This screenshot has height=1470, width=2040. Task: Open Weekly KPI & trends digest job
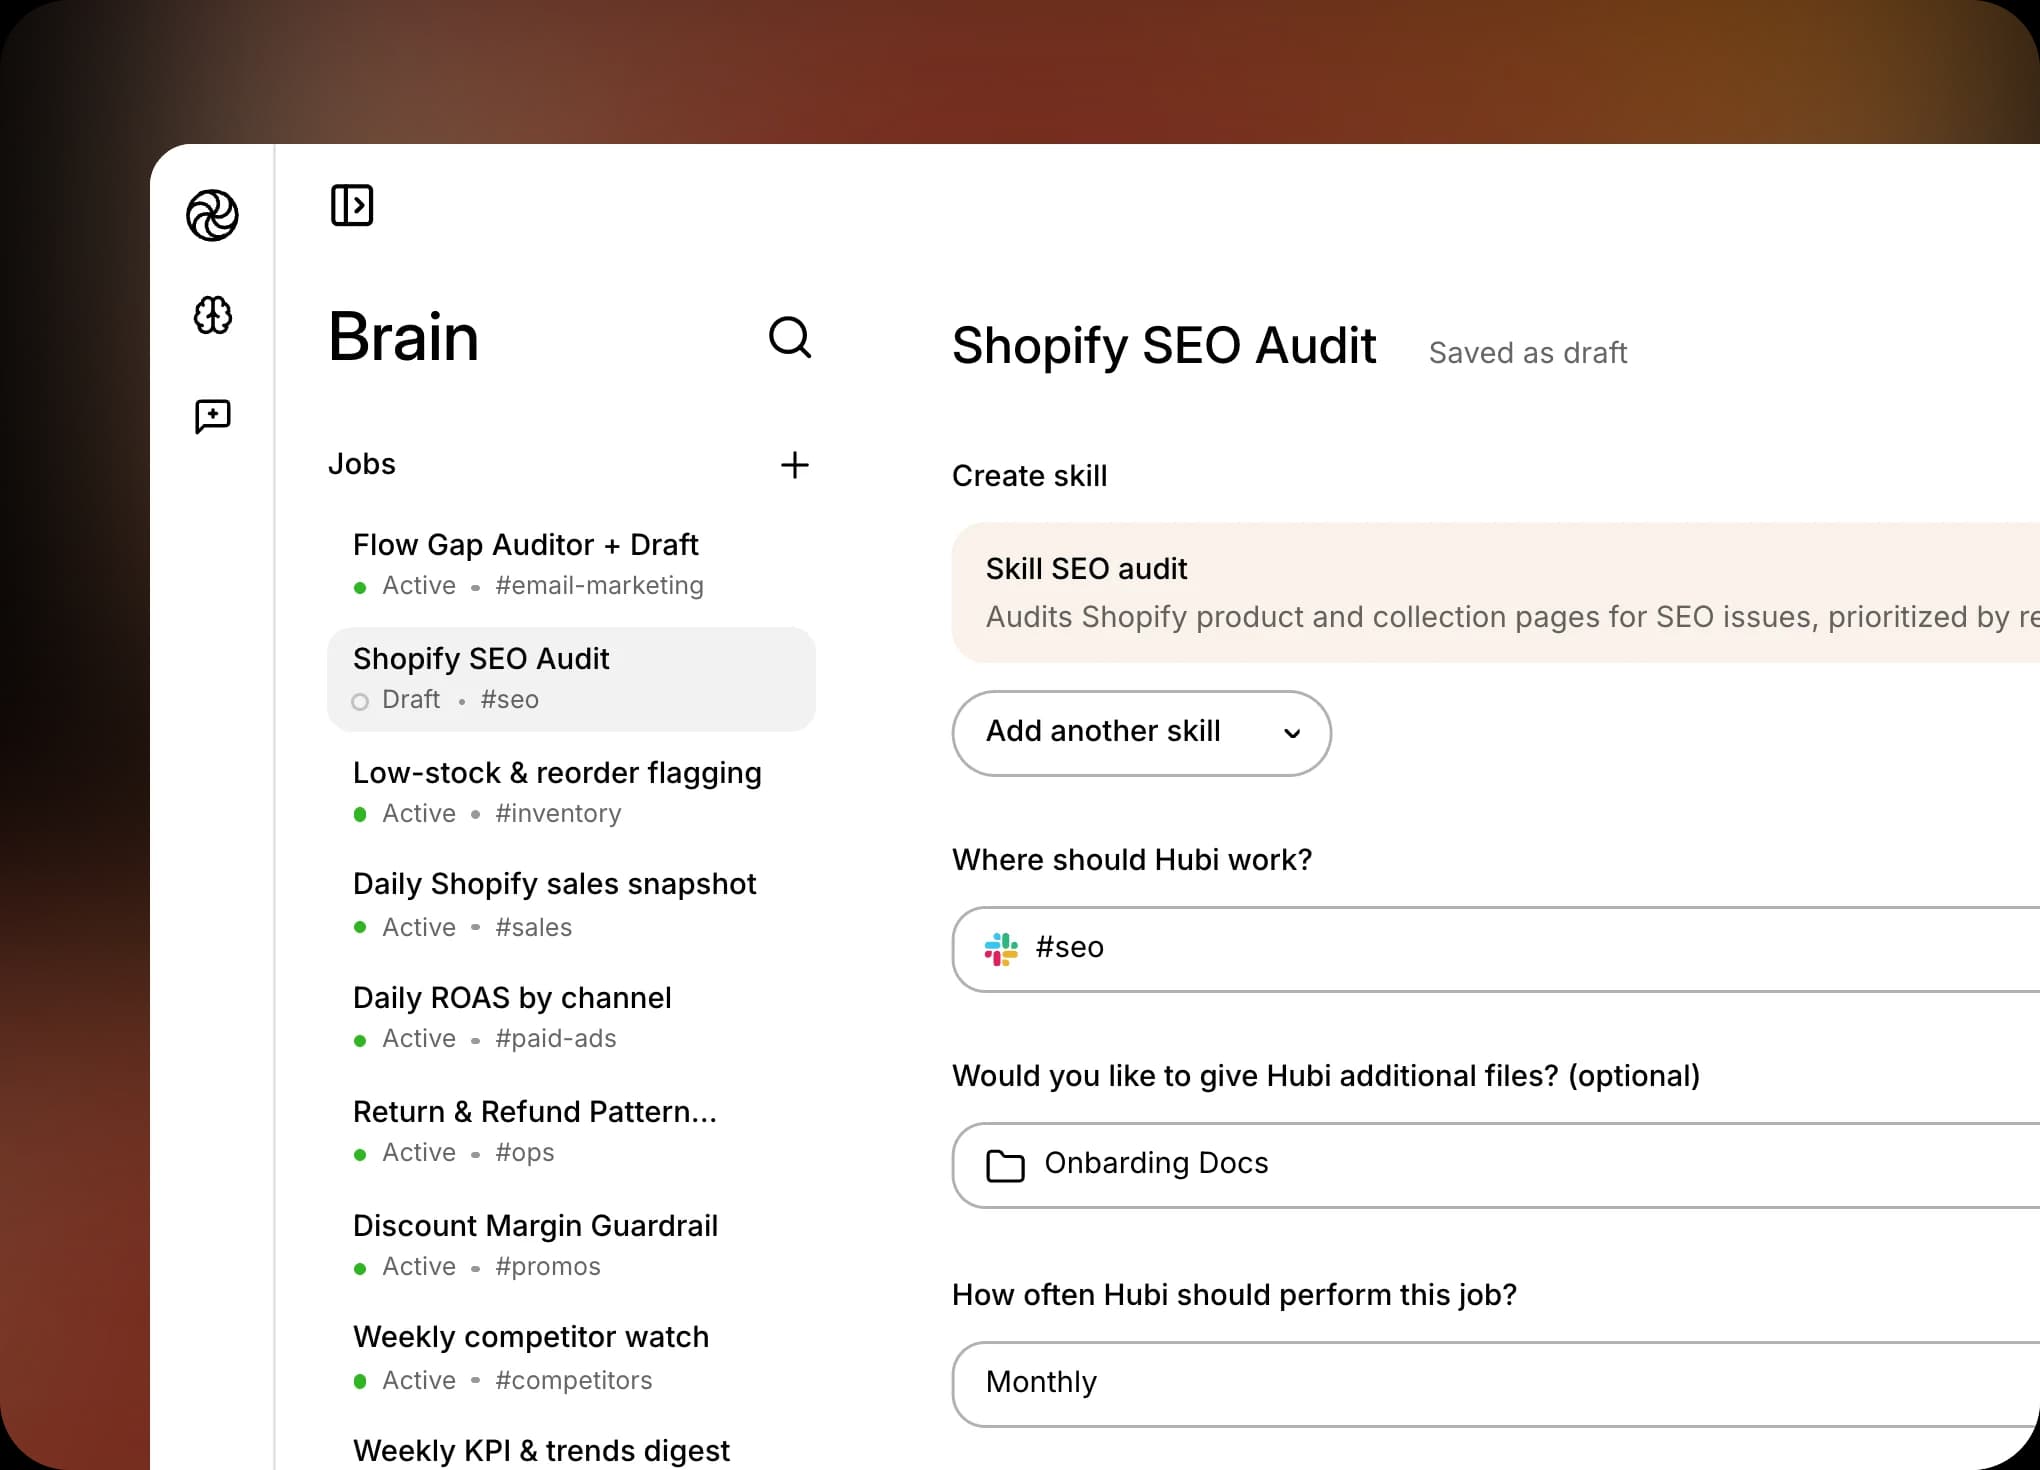[541, 1450]
